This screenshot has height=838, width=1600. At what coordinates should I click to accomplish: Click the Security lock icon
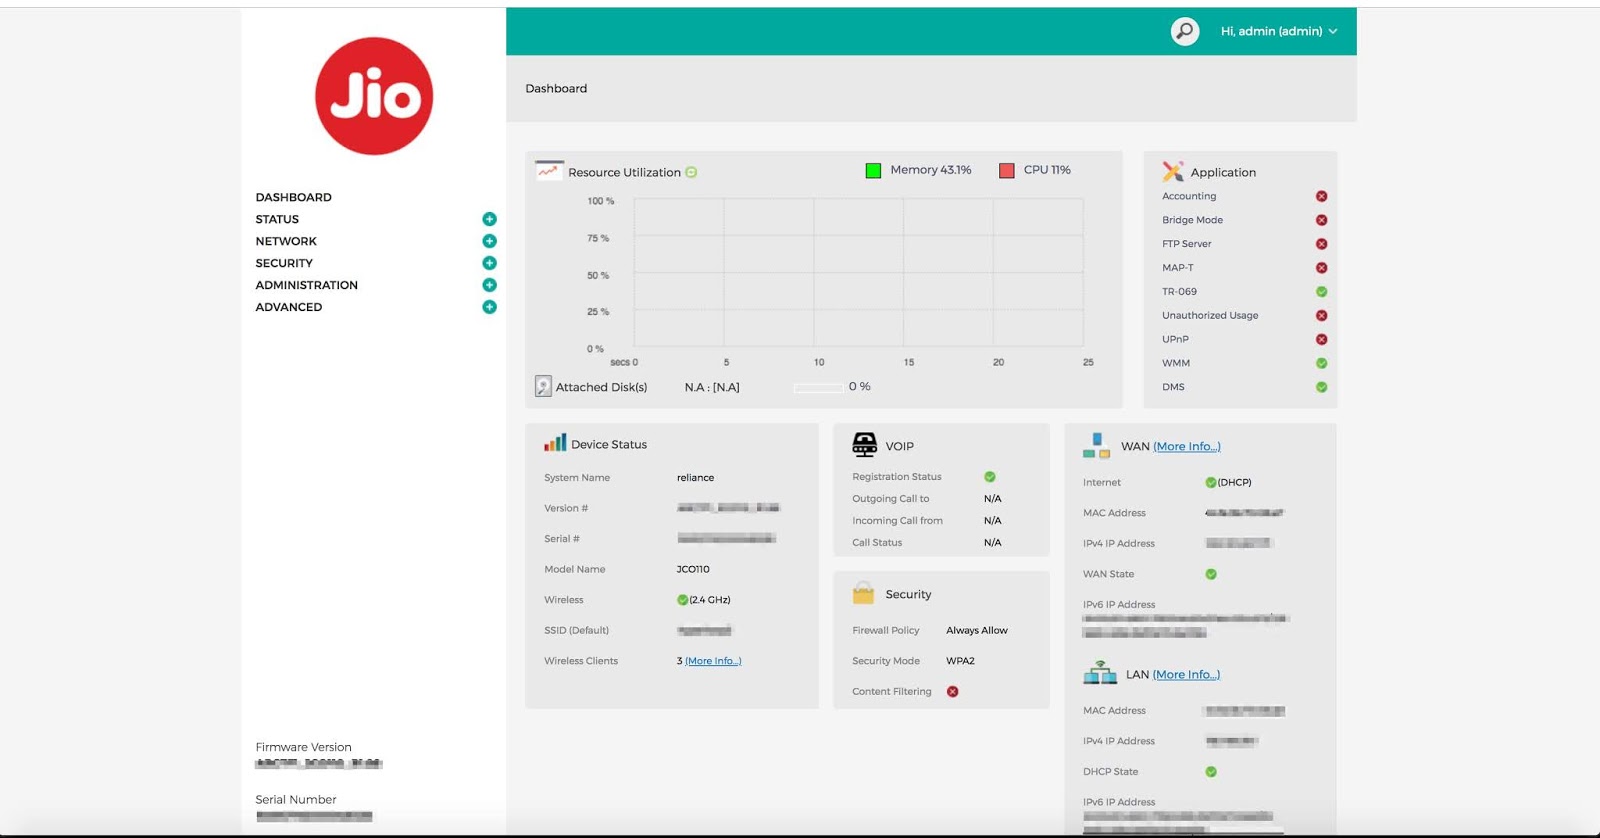[863, 593]
